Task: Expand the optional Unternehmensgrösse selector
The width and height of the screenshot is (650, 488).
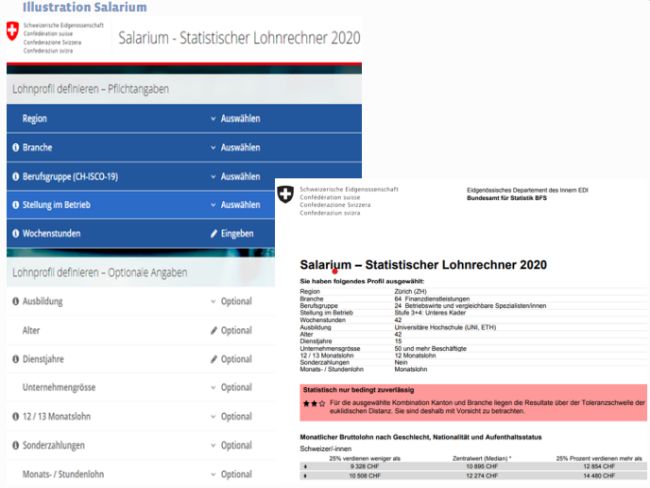Action: point(231,387)
